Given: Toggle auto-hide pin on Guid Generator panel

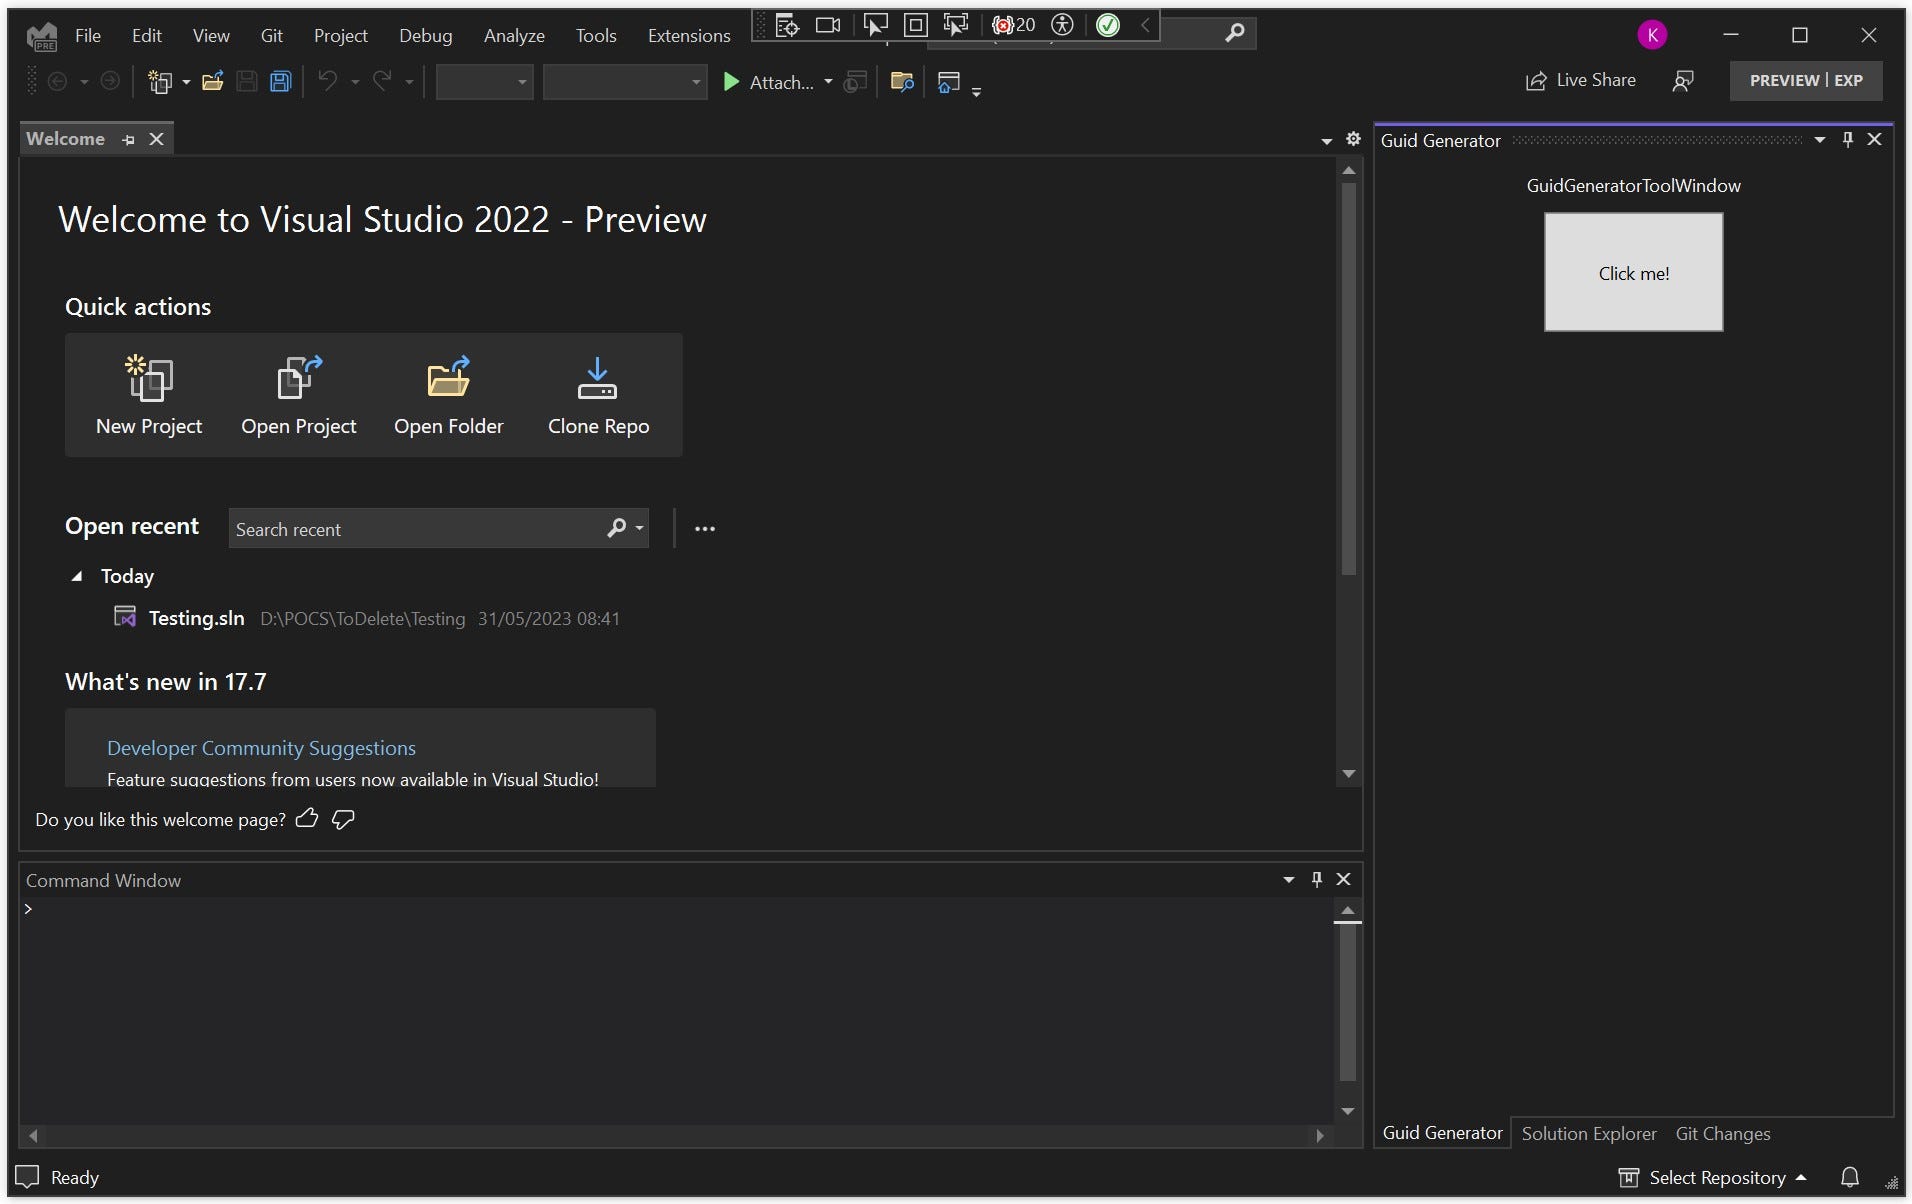Looking at the screenshot, I should click(1848, 139).
